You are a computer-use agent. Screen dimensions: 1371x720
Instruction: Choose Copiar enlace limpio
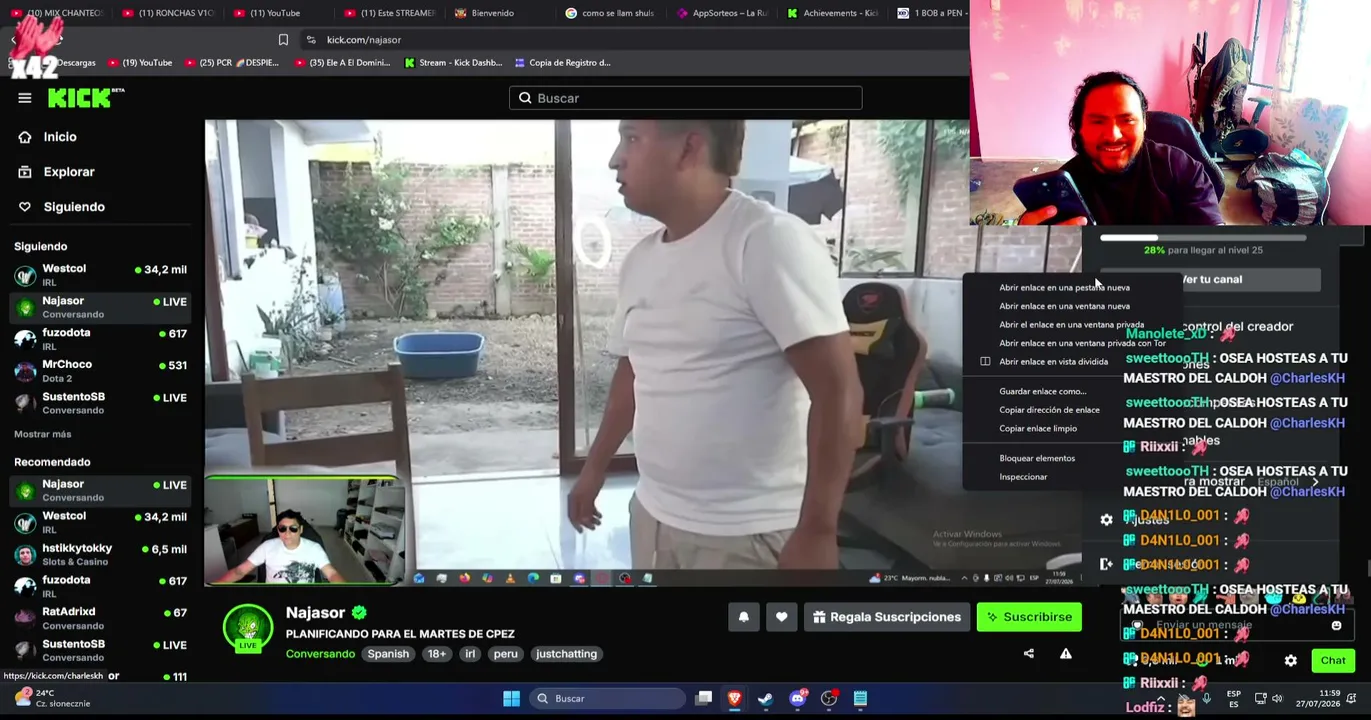point(1038,429)
